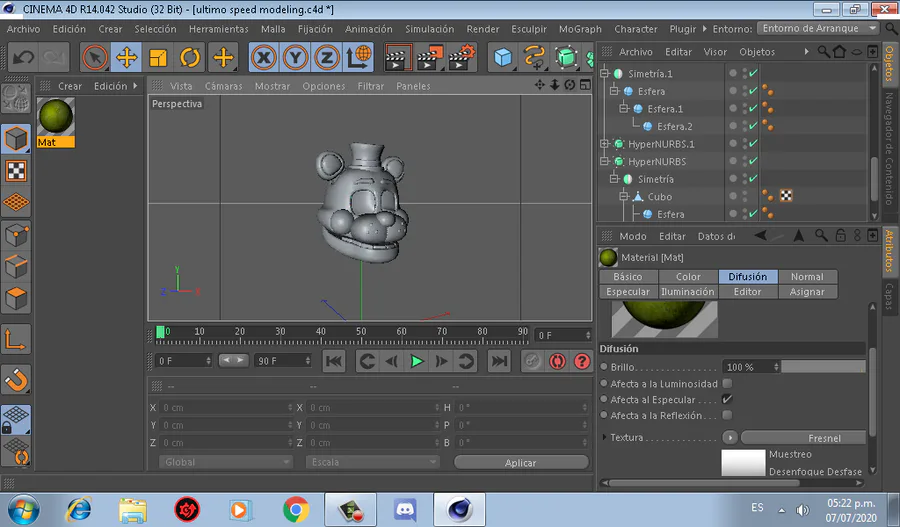The height and width of the screenshot is (527, 900).
Task: Enable Afecta a la Luminosidad checkbox
Action: point(727,383)
